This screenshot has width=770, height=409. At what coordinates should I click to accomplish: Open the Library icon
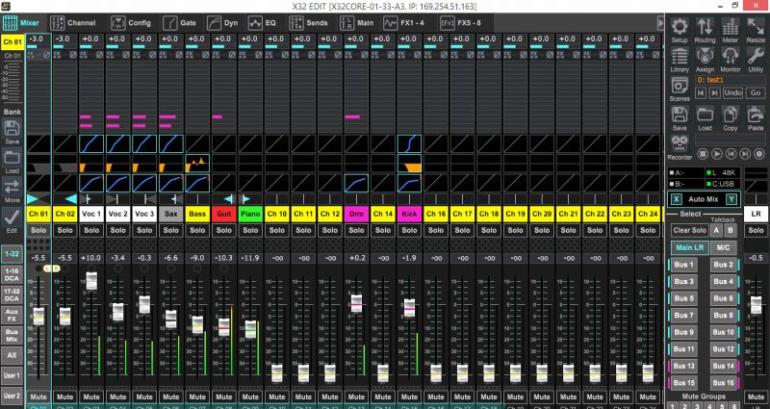680,56
